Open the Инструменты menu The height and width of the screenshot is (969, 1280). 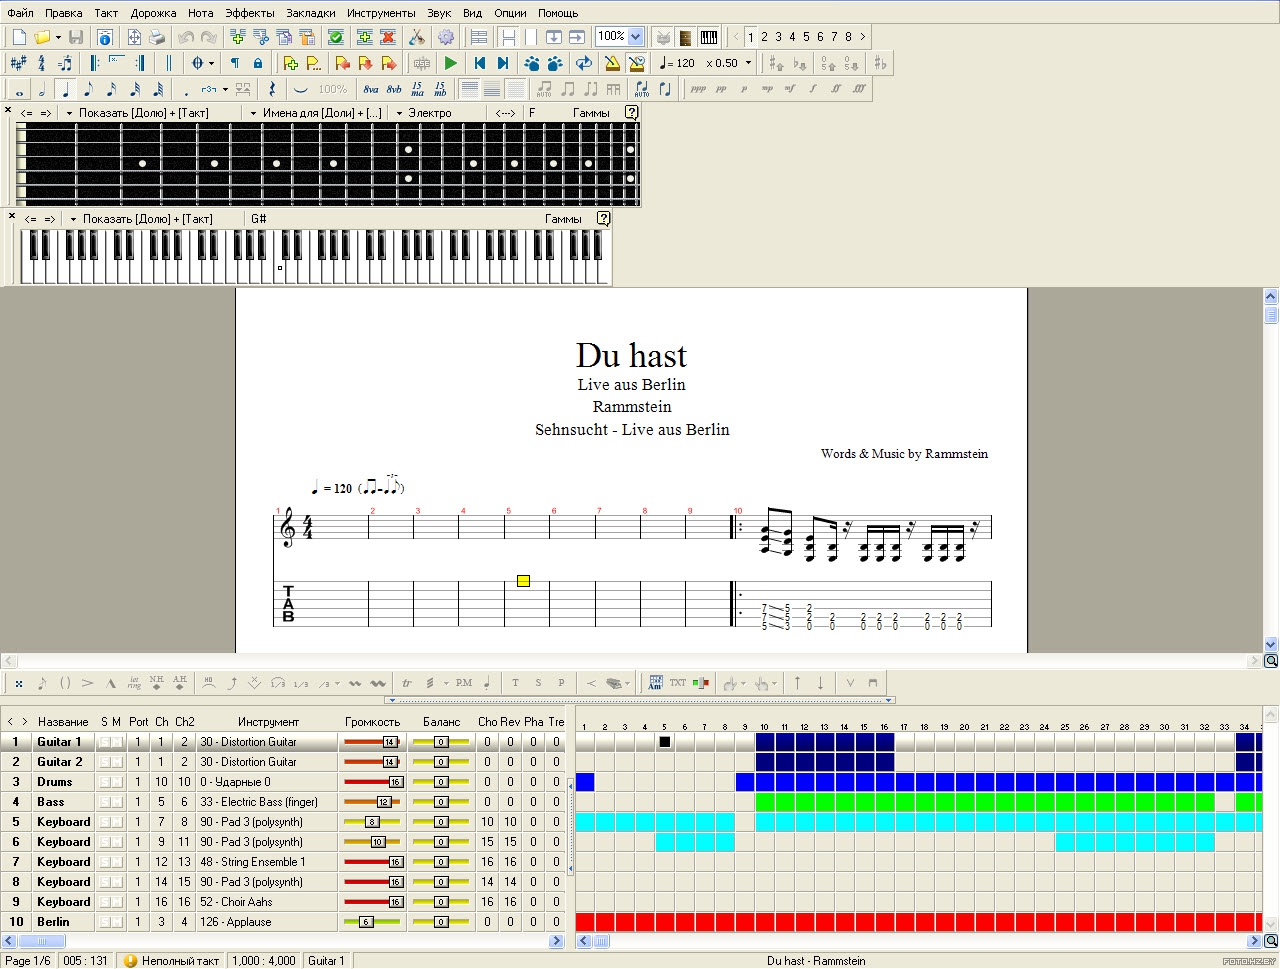381,13
